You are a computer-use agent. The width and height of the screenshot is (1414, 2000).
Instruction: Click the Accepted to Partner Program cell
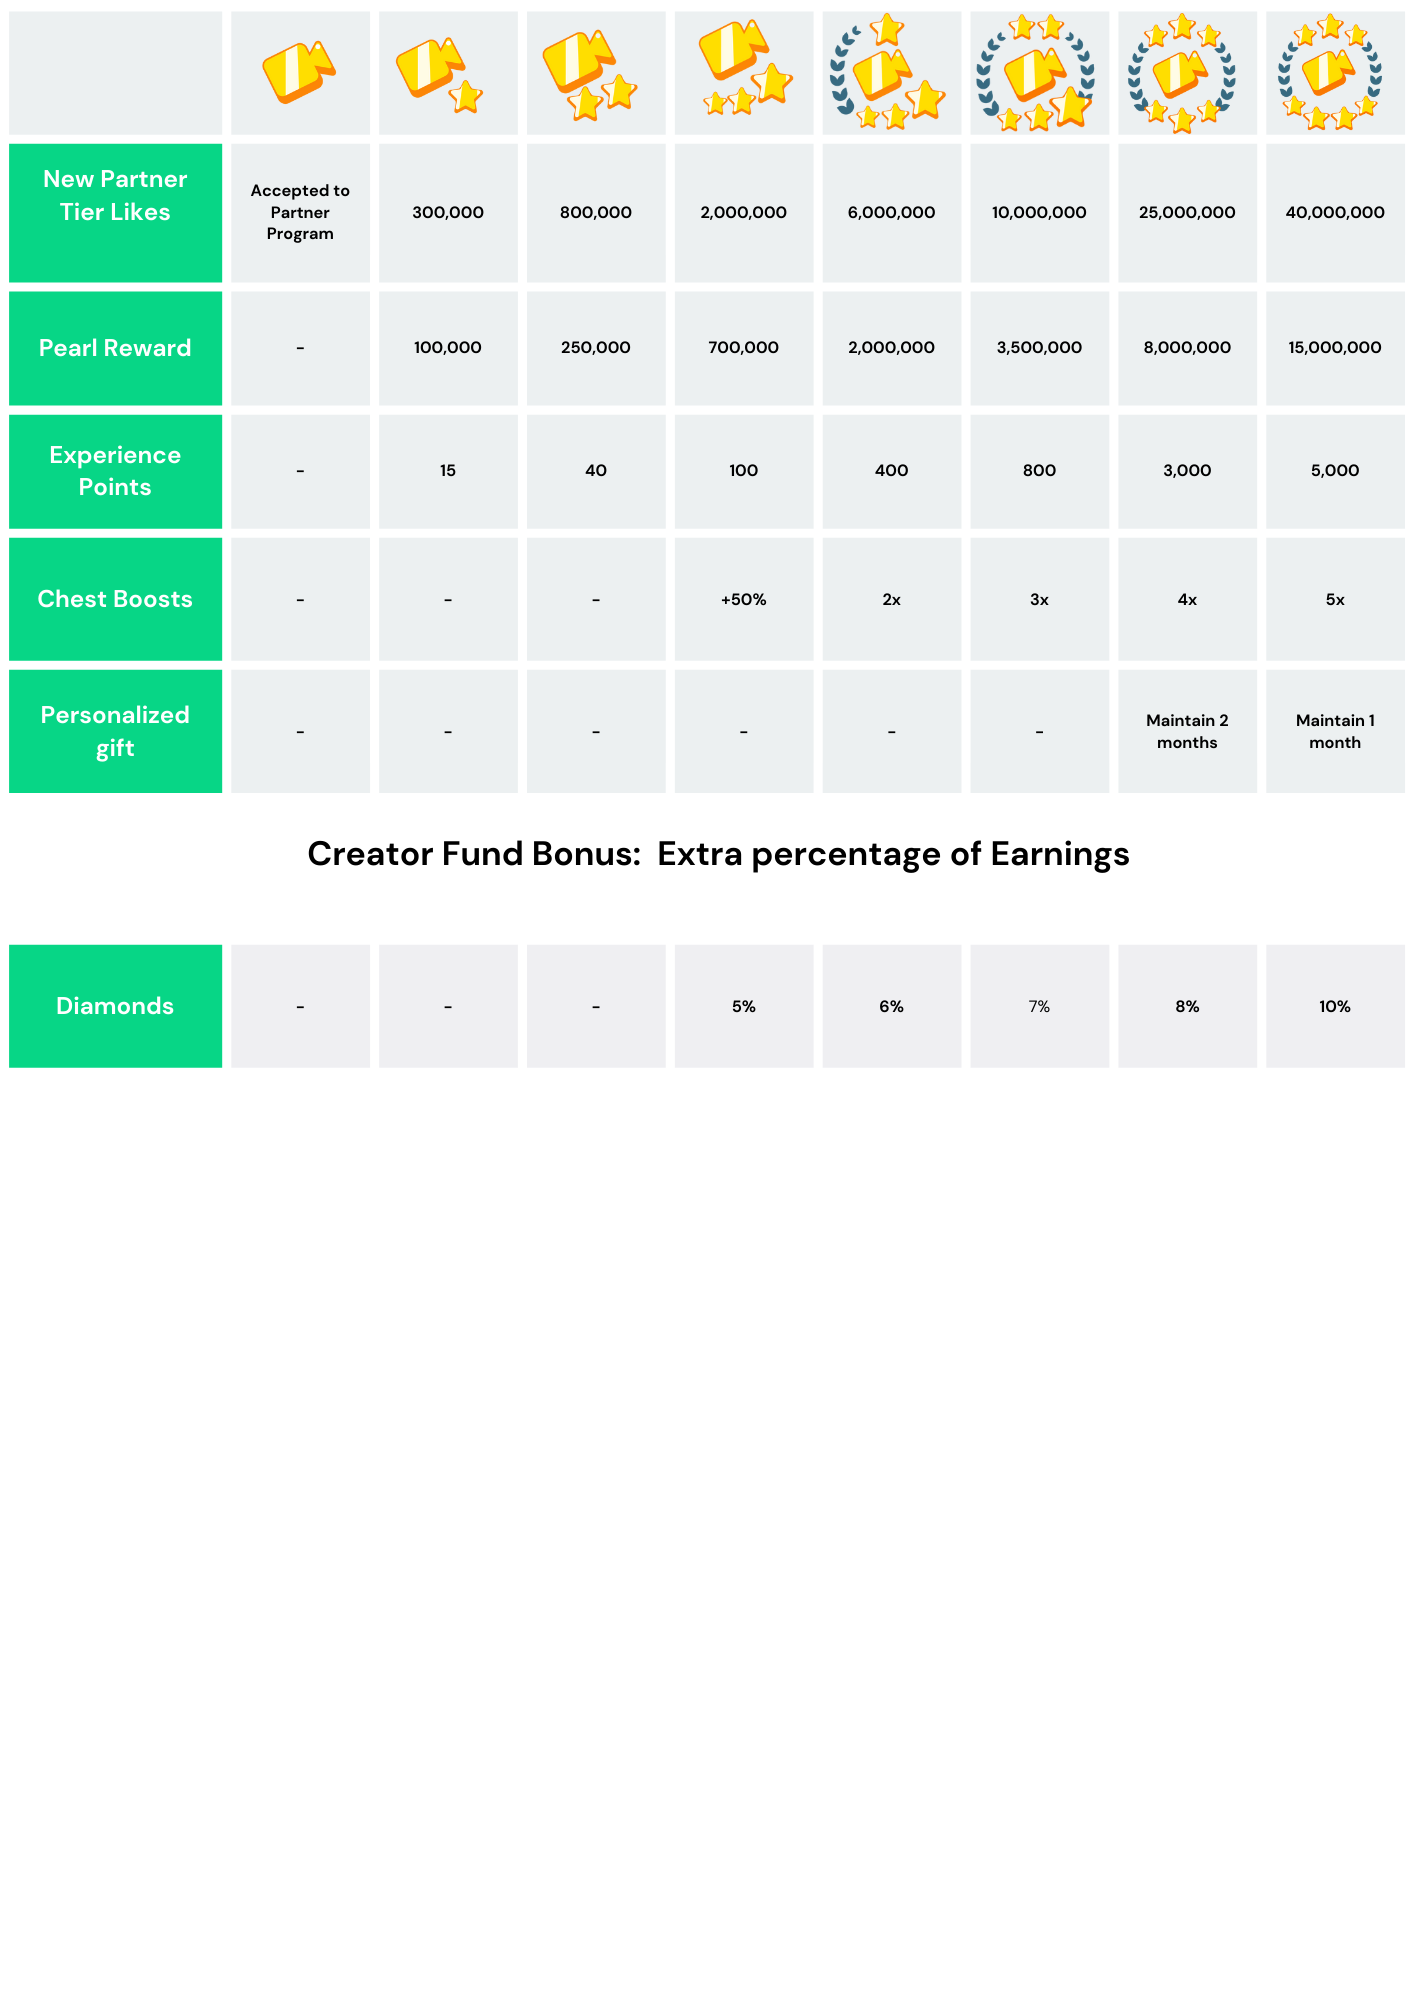coord(300,212)
